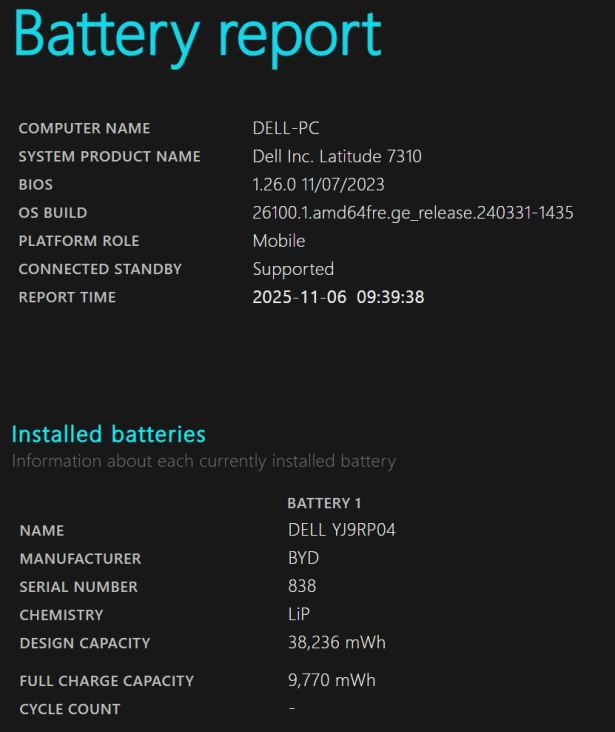Click the 9,770 mWh full charge capacity
Image resolution: width=615 pixels, height=732 pixels.
[332, 680]
